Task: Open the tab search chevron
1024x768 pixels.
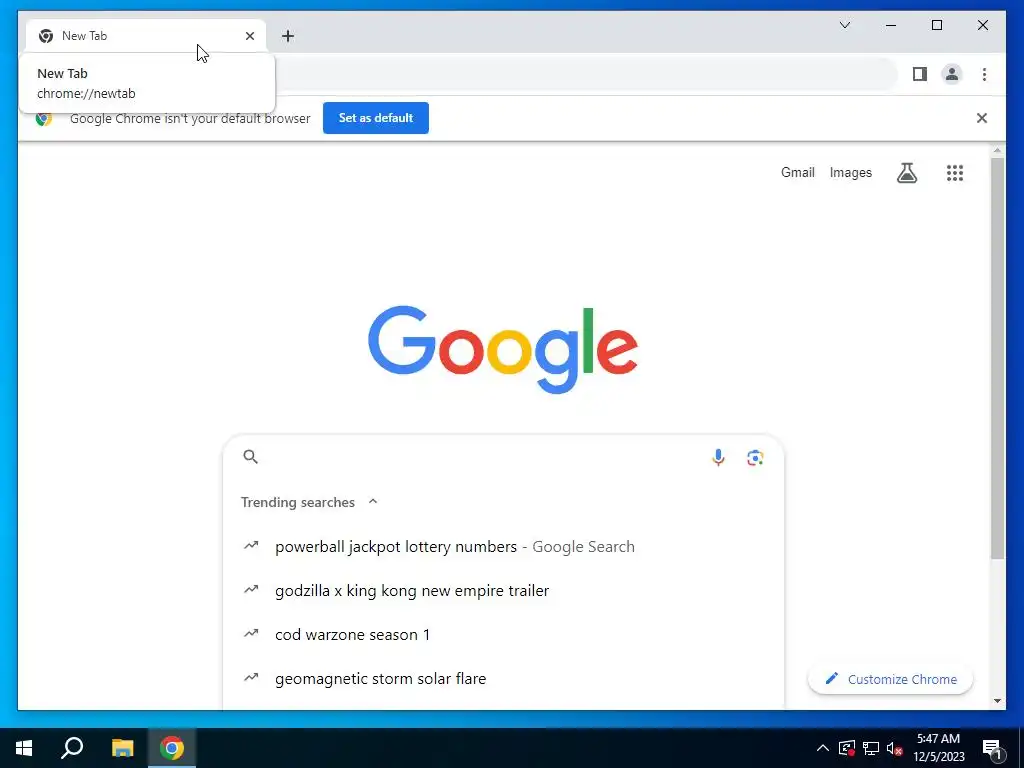Action: [x=844, y=25]
